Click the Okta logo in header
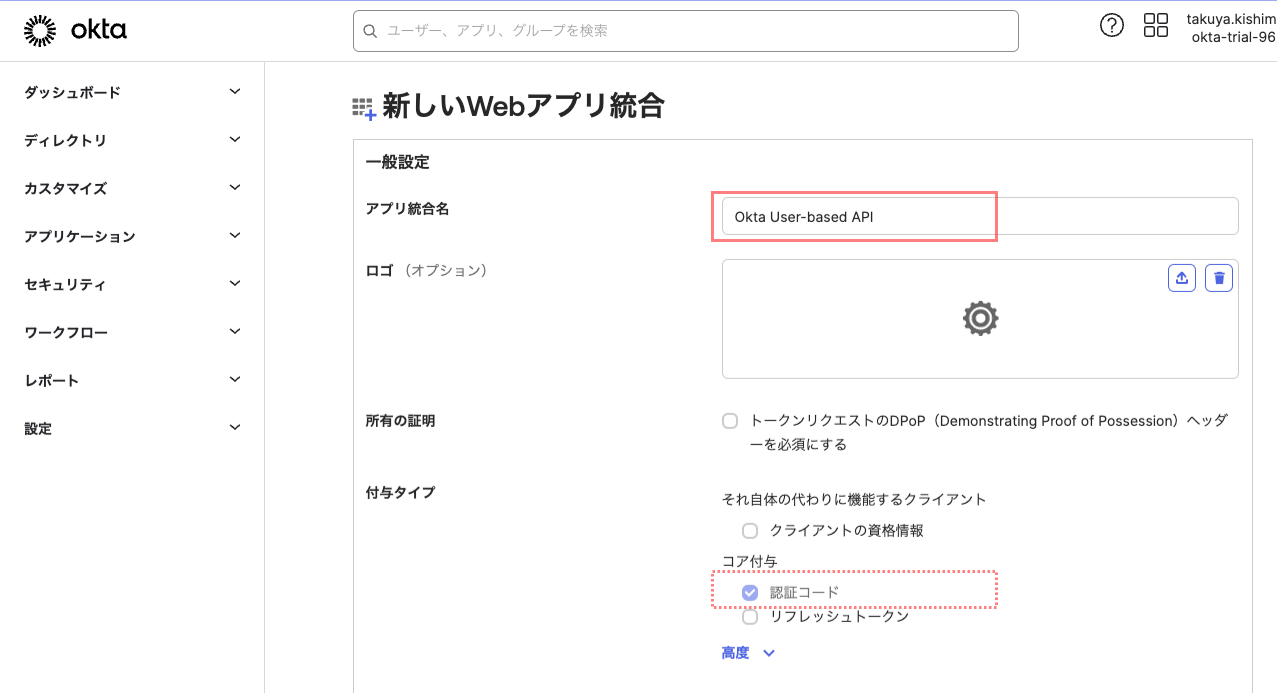Image resolution: width=1277 pixels, height=693 pixels. [75, 31]
